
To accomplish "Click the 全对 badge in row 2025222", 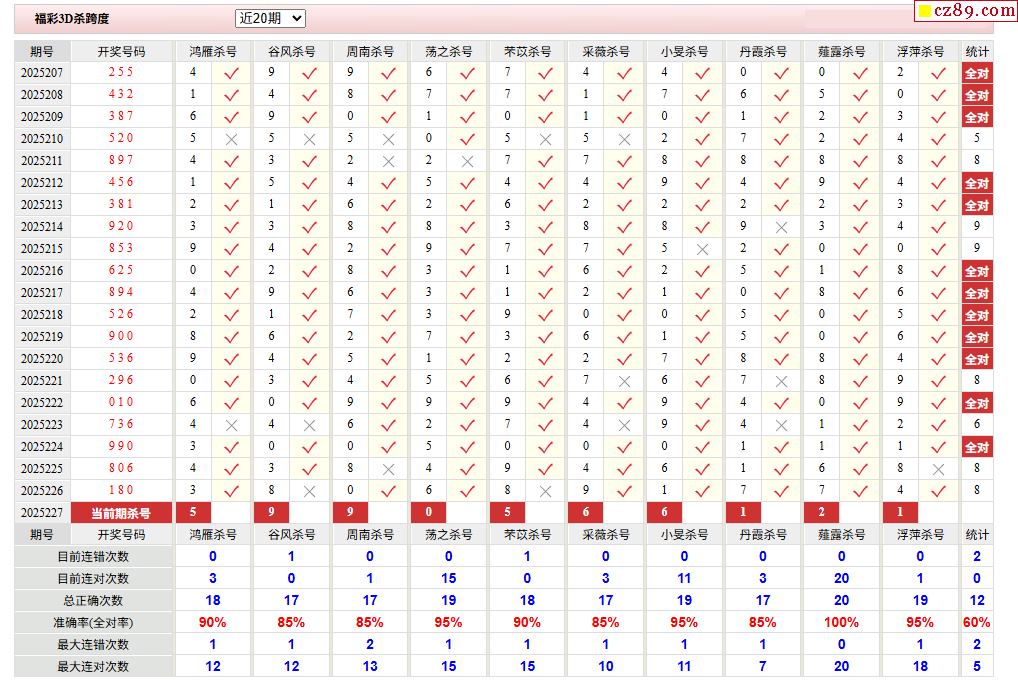I will pos(976,404).
